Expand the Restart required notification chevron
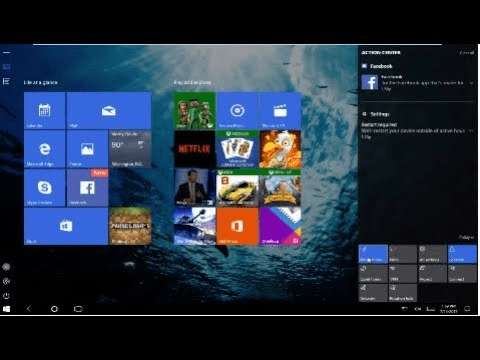 (x=471, y=131)
